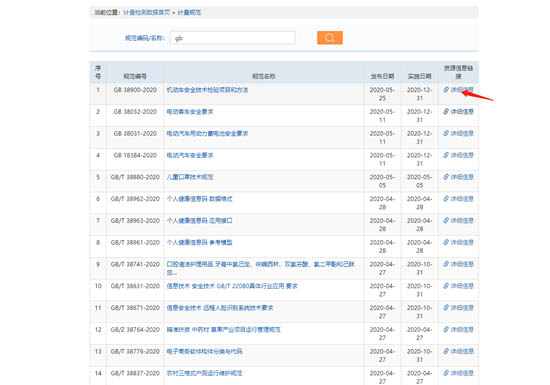
Task: Click the search input field containing gb
Action: point(233,38)
